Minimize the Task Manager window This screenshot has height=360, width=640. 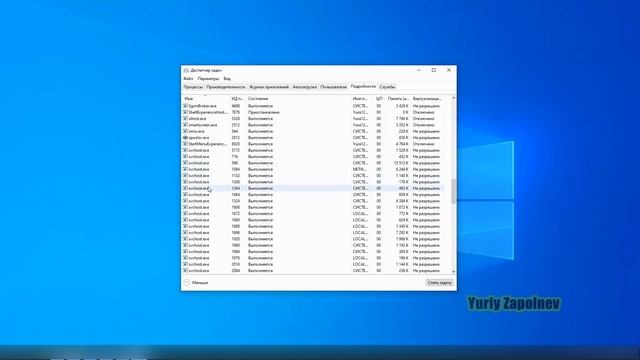[418, 70]
